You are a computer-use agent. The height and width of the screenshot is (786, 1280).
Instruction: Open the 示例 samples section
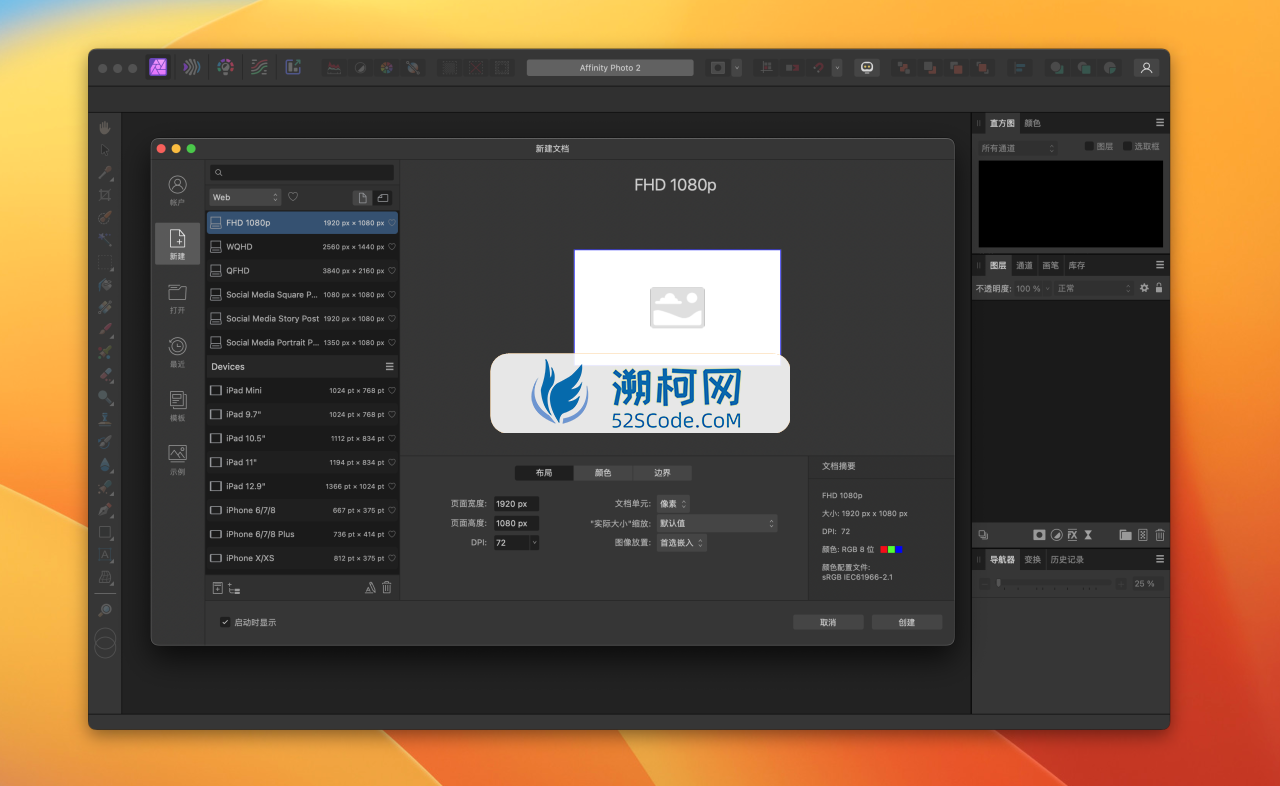[177, 459]
